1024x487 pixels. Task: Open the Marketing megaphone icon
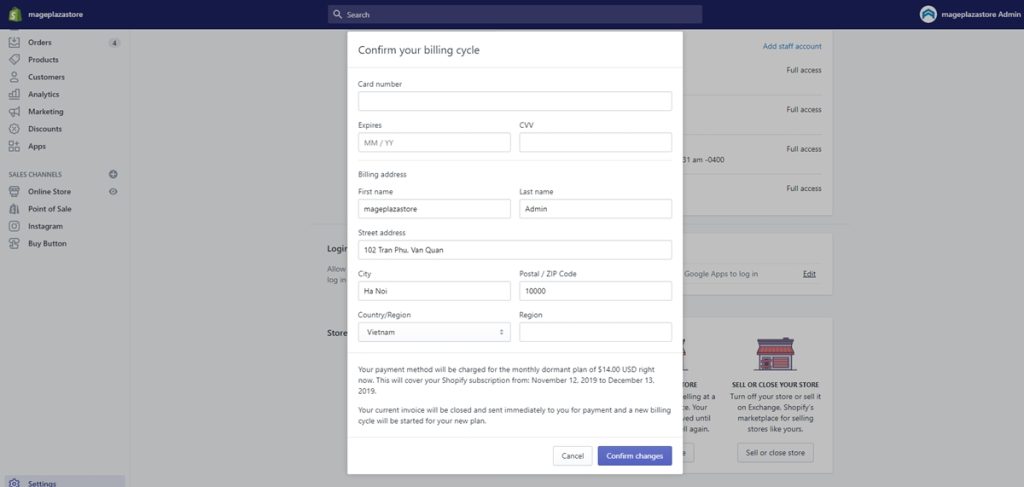[14, 112]
